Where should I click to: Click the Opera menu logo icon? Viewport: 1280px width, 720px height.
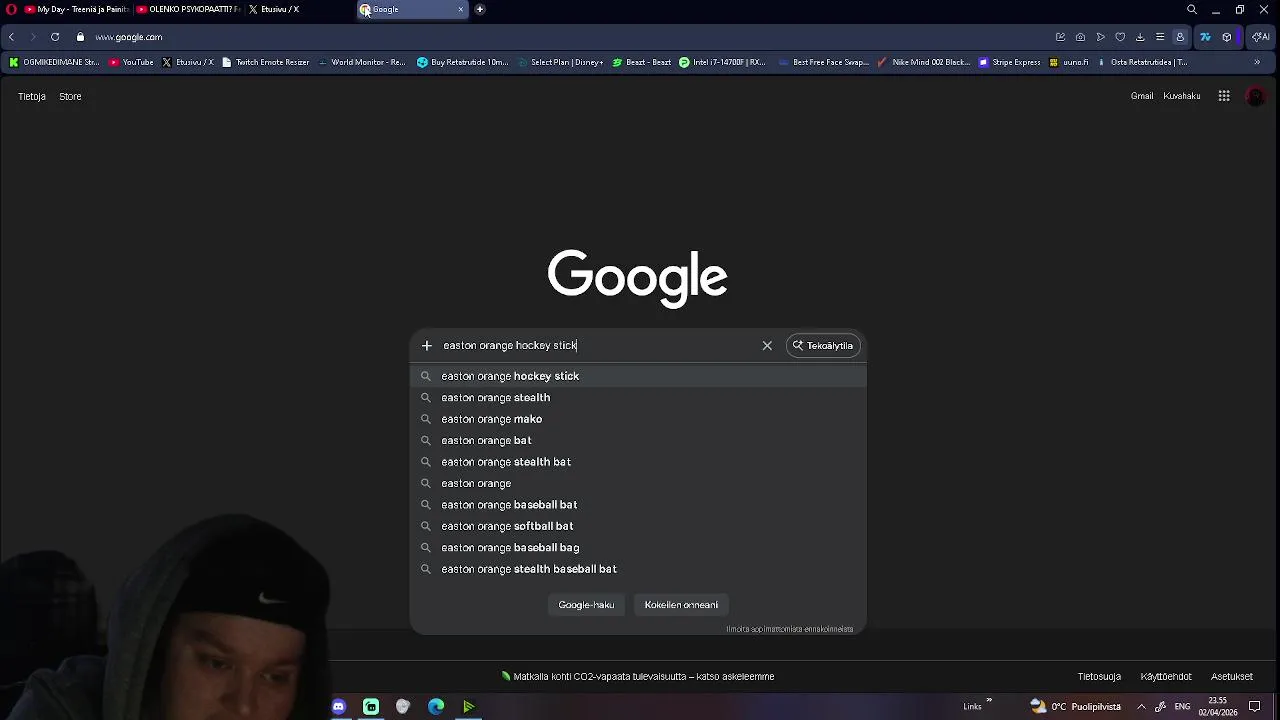coord(12,9)
